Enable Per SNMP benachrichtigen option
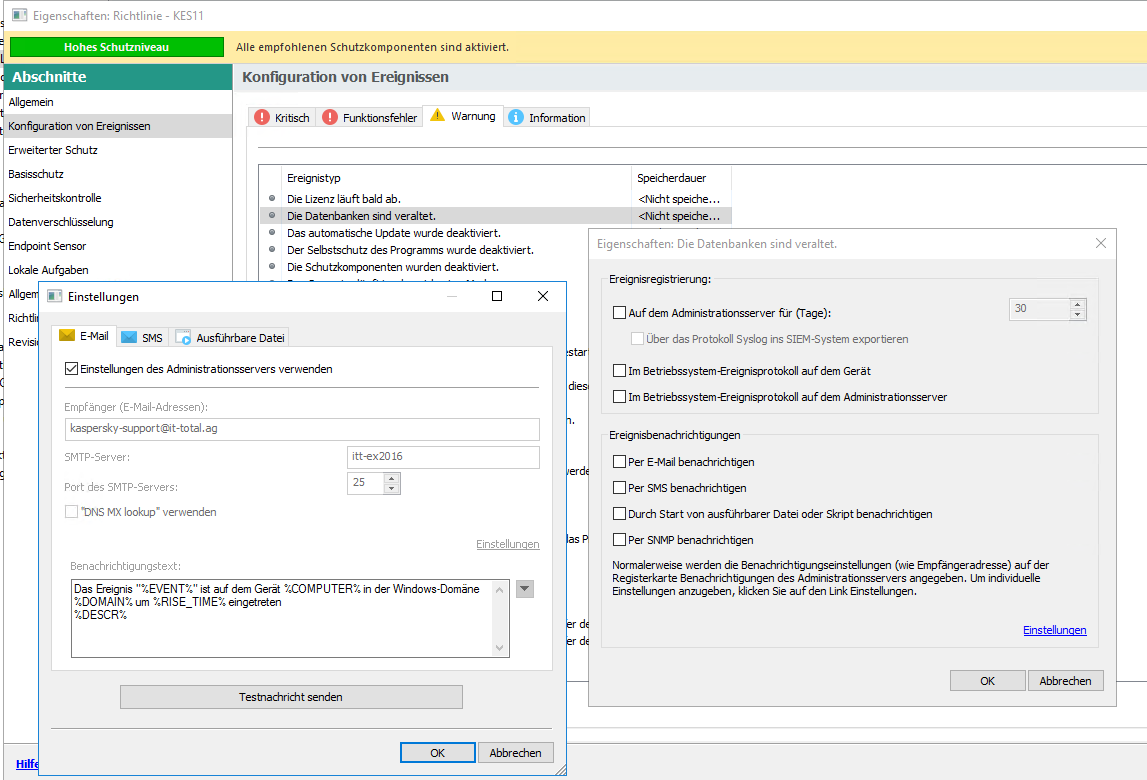 click(x=620, y=540)
